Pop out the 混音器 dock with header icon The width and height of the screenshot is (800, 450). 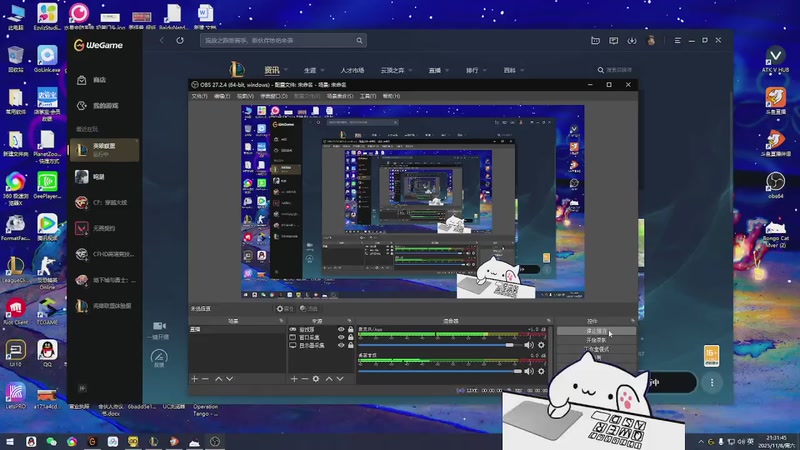point(549,321)
